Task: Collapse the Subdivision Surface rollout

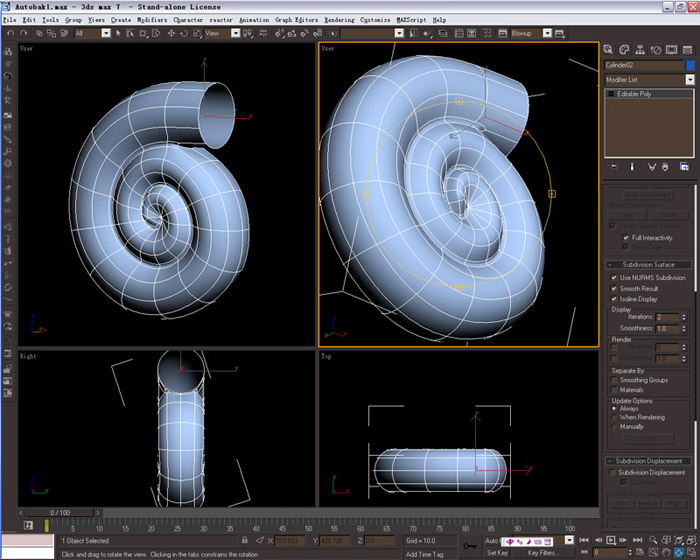Action: click(x=649, y=264)
